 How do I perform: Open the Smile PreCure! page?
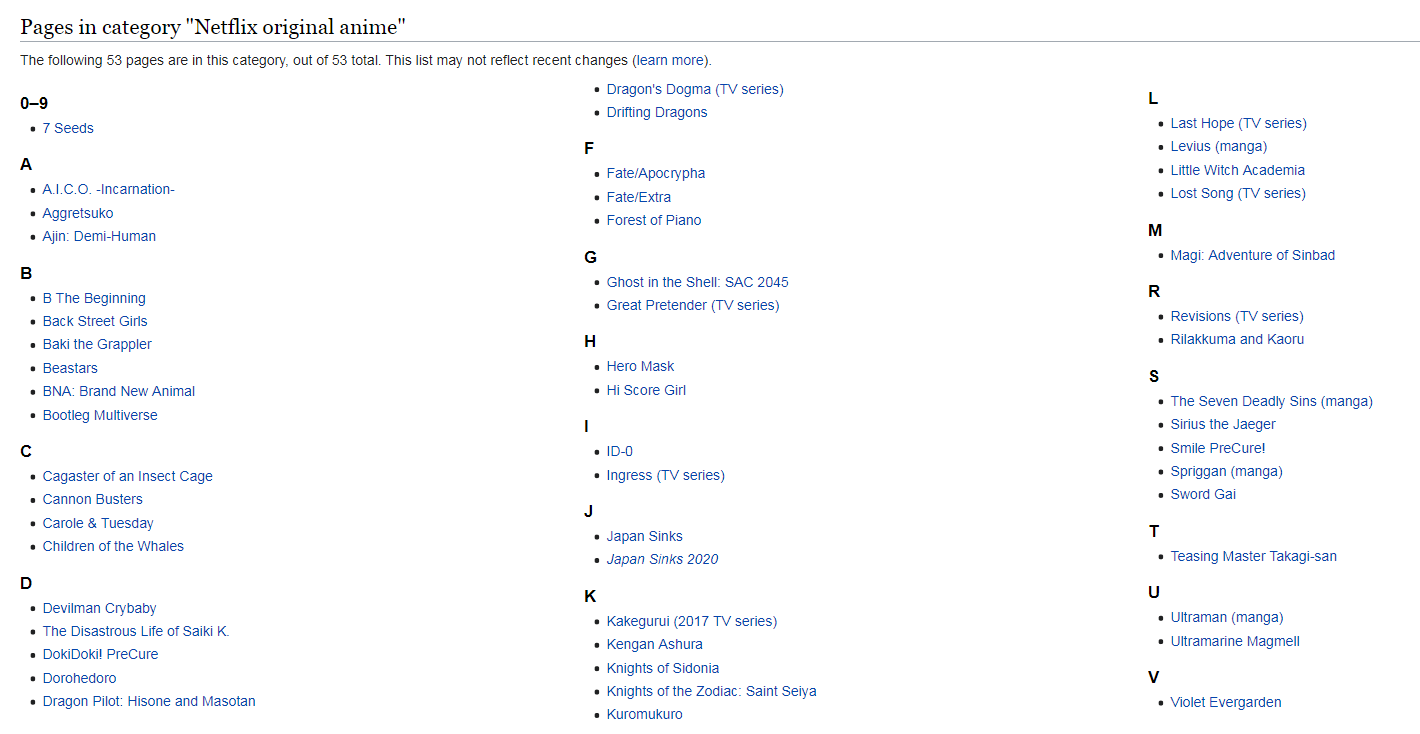[x=1218, y=448]
